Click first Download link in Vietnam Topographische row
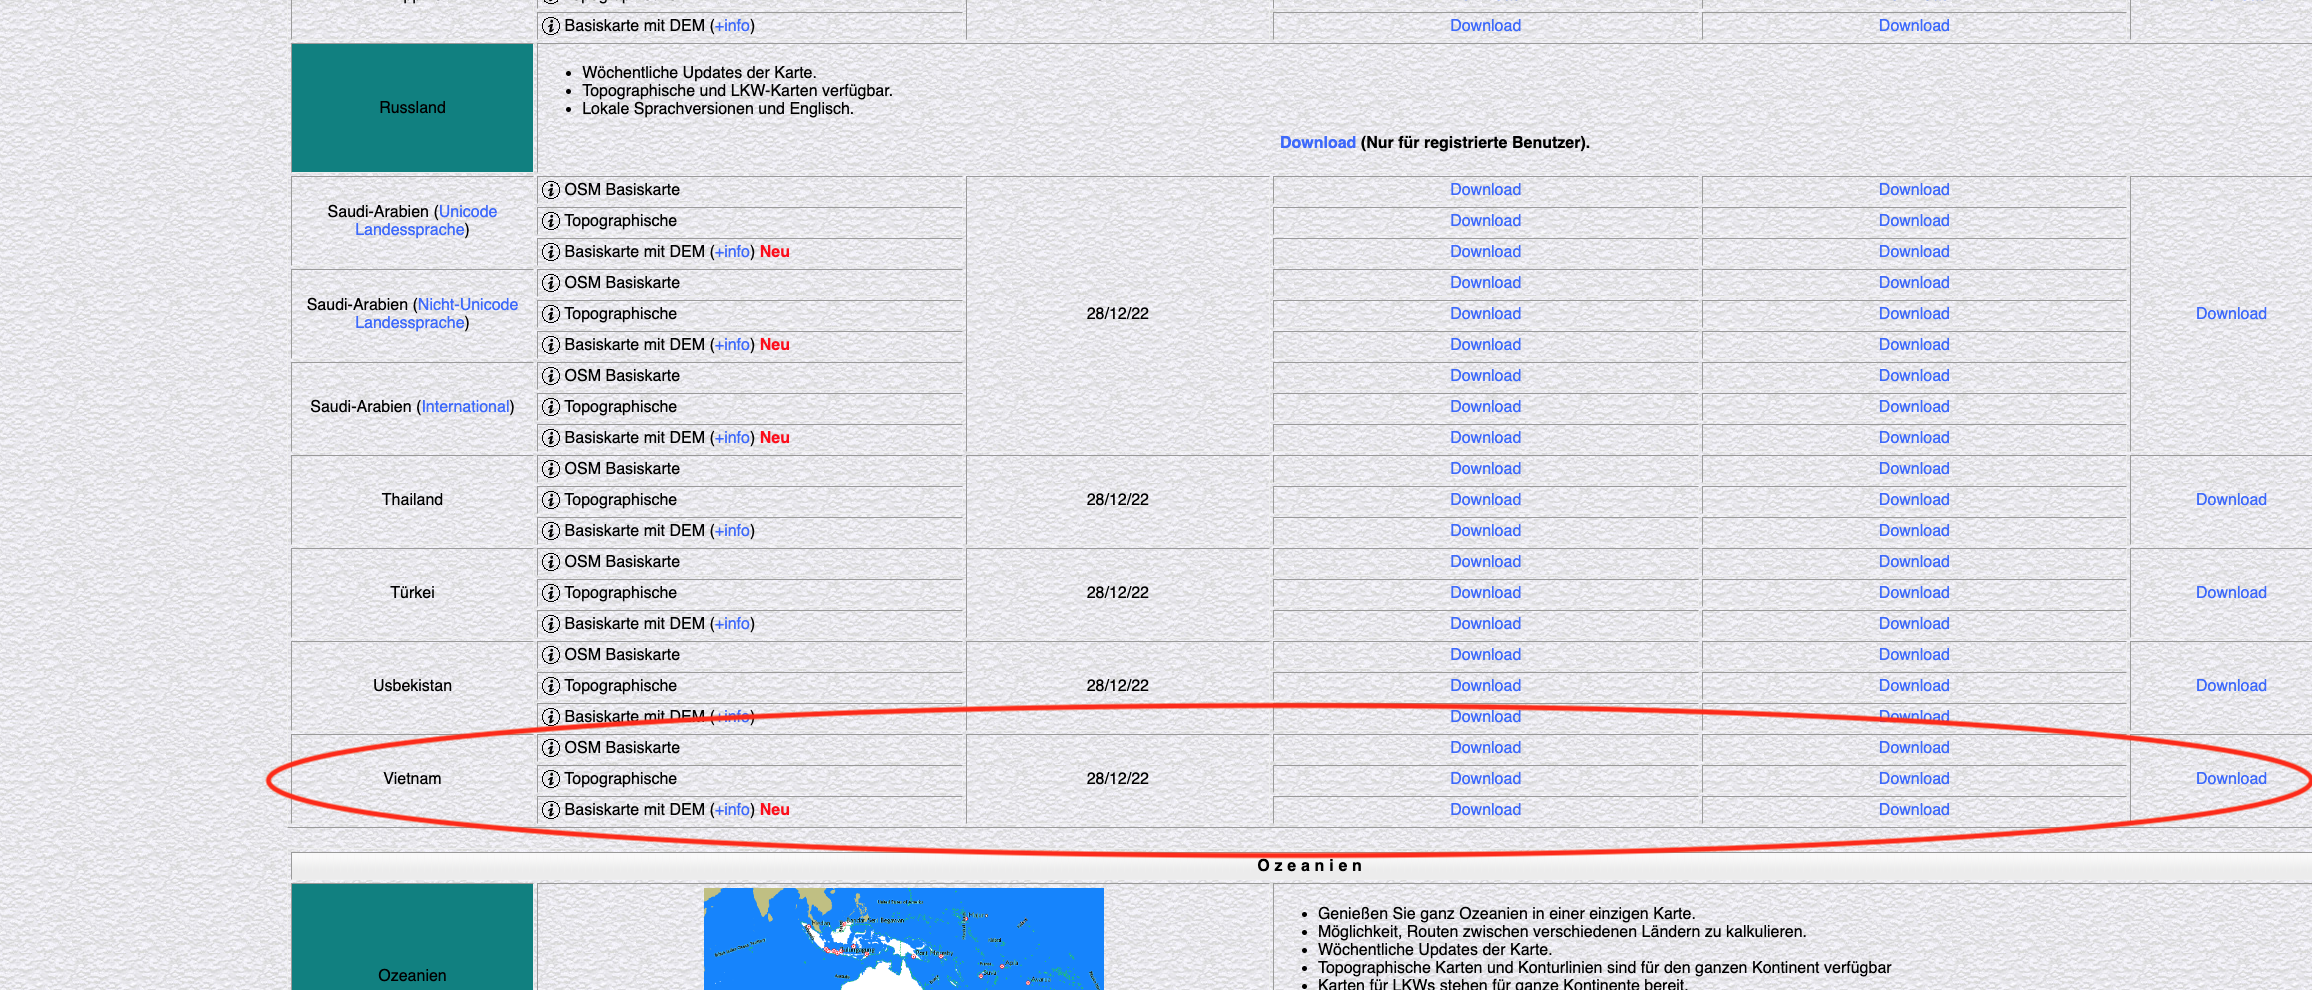The image size is (2312, 990). click(1485, 779)
